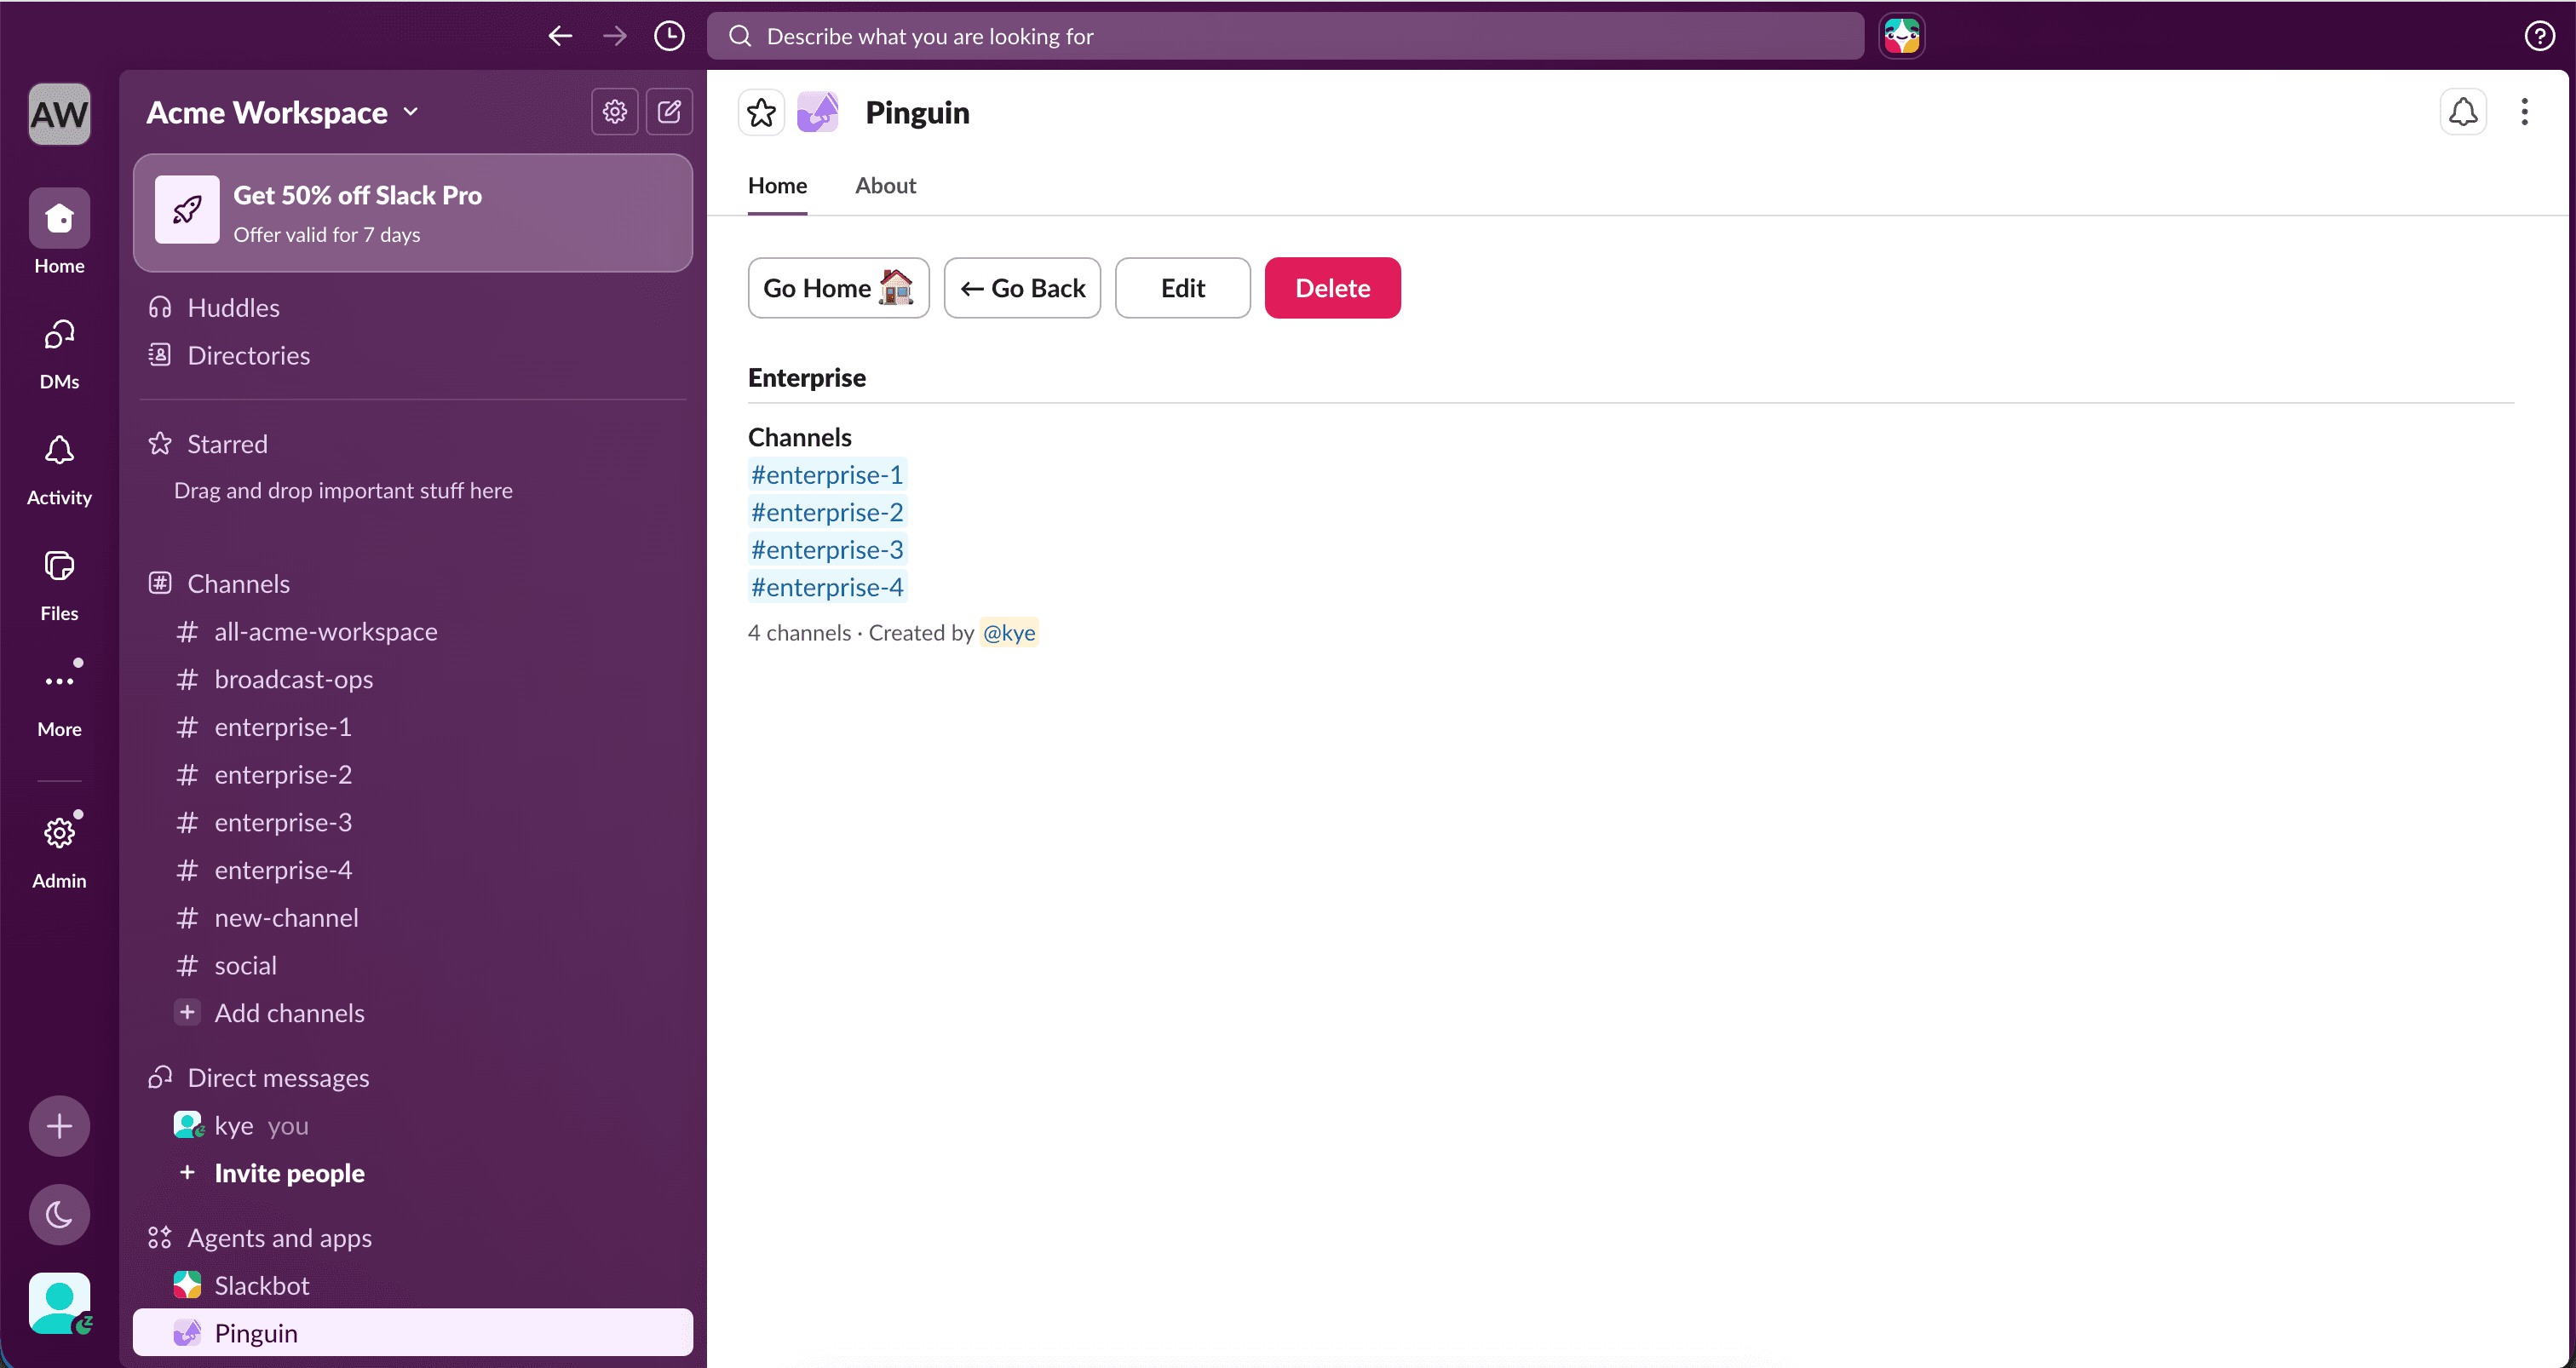Screen dimensions: 2576x1368
Task: Select enterprise-3 in sidebar channels
Action: [412, 823]
